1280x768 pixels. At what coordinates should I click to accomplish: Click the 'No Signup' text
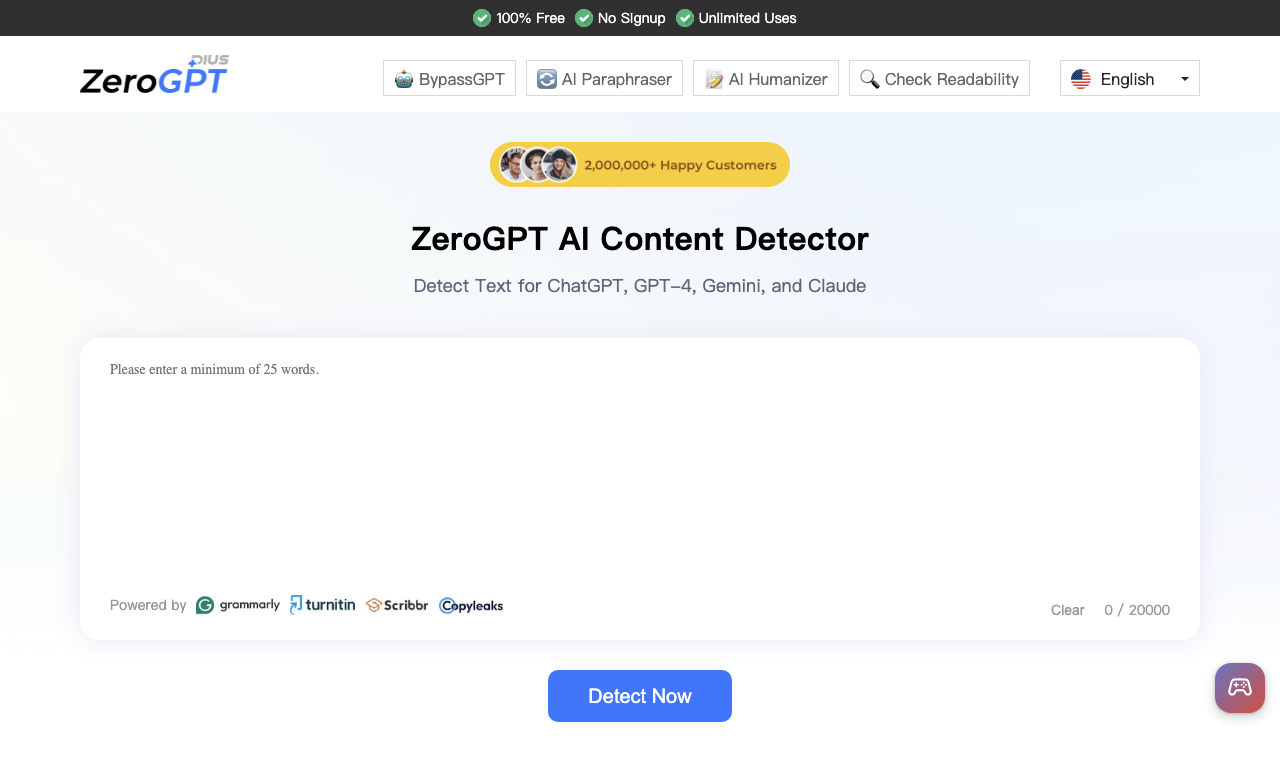click(632, 18)
